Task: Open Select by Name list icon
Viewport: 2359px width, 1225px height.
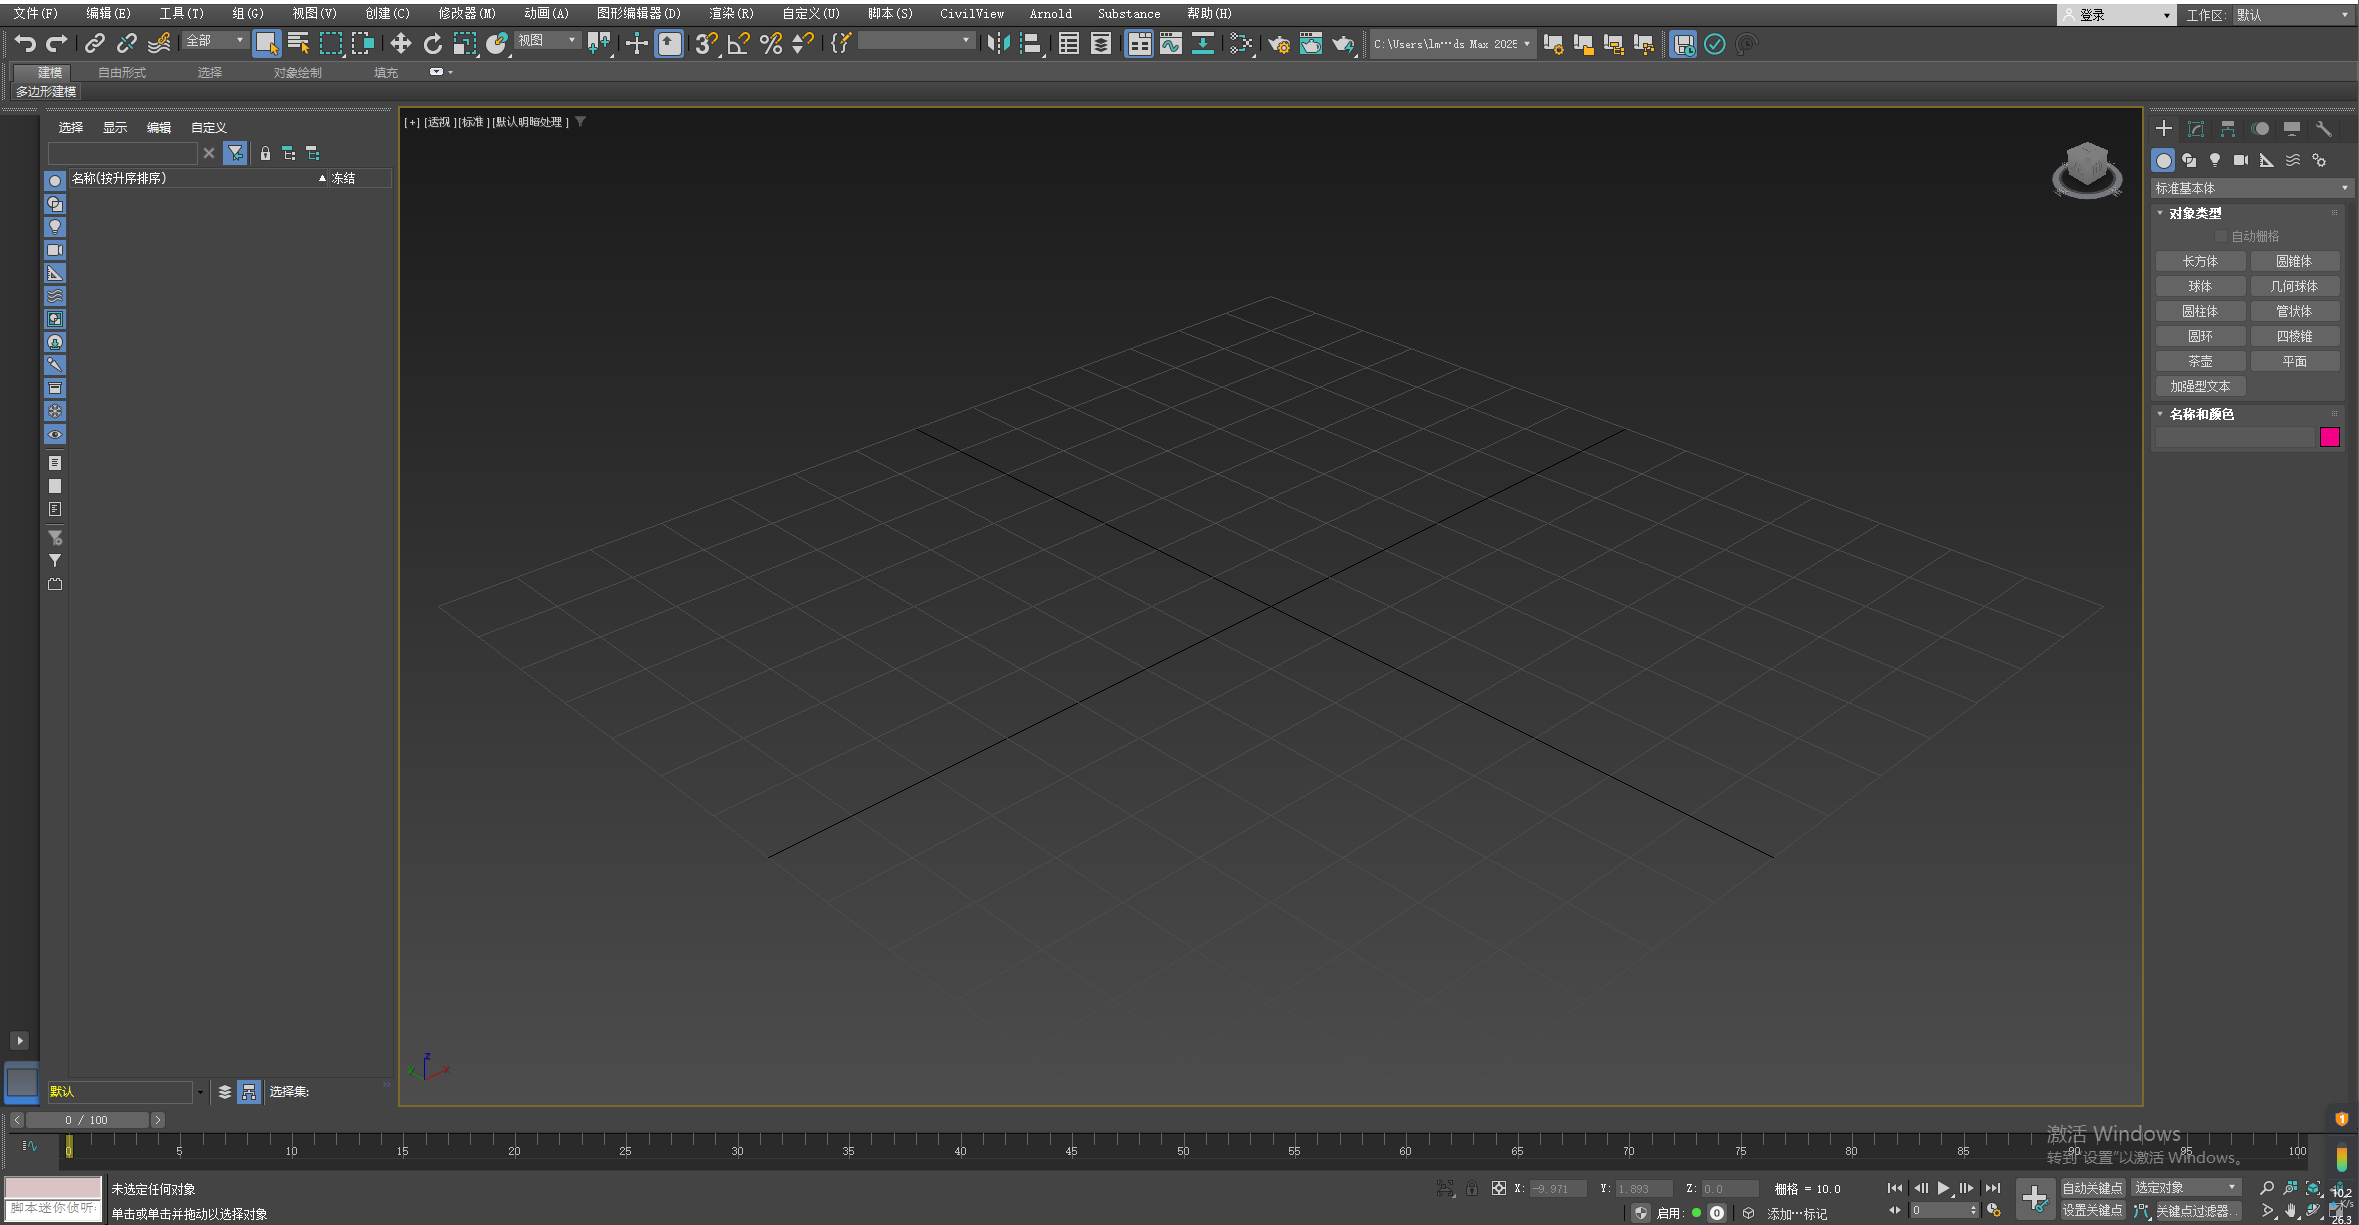Action: click(298, 43)
